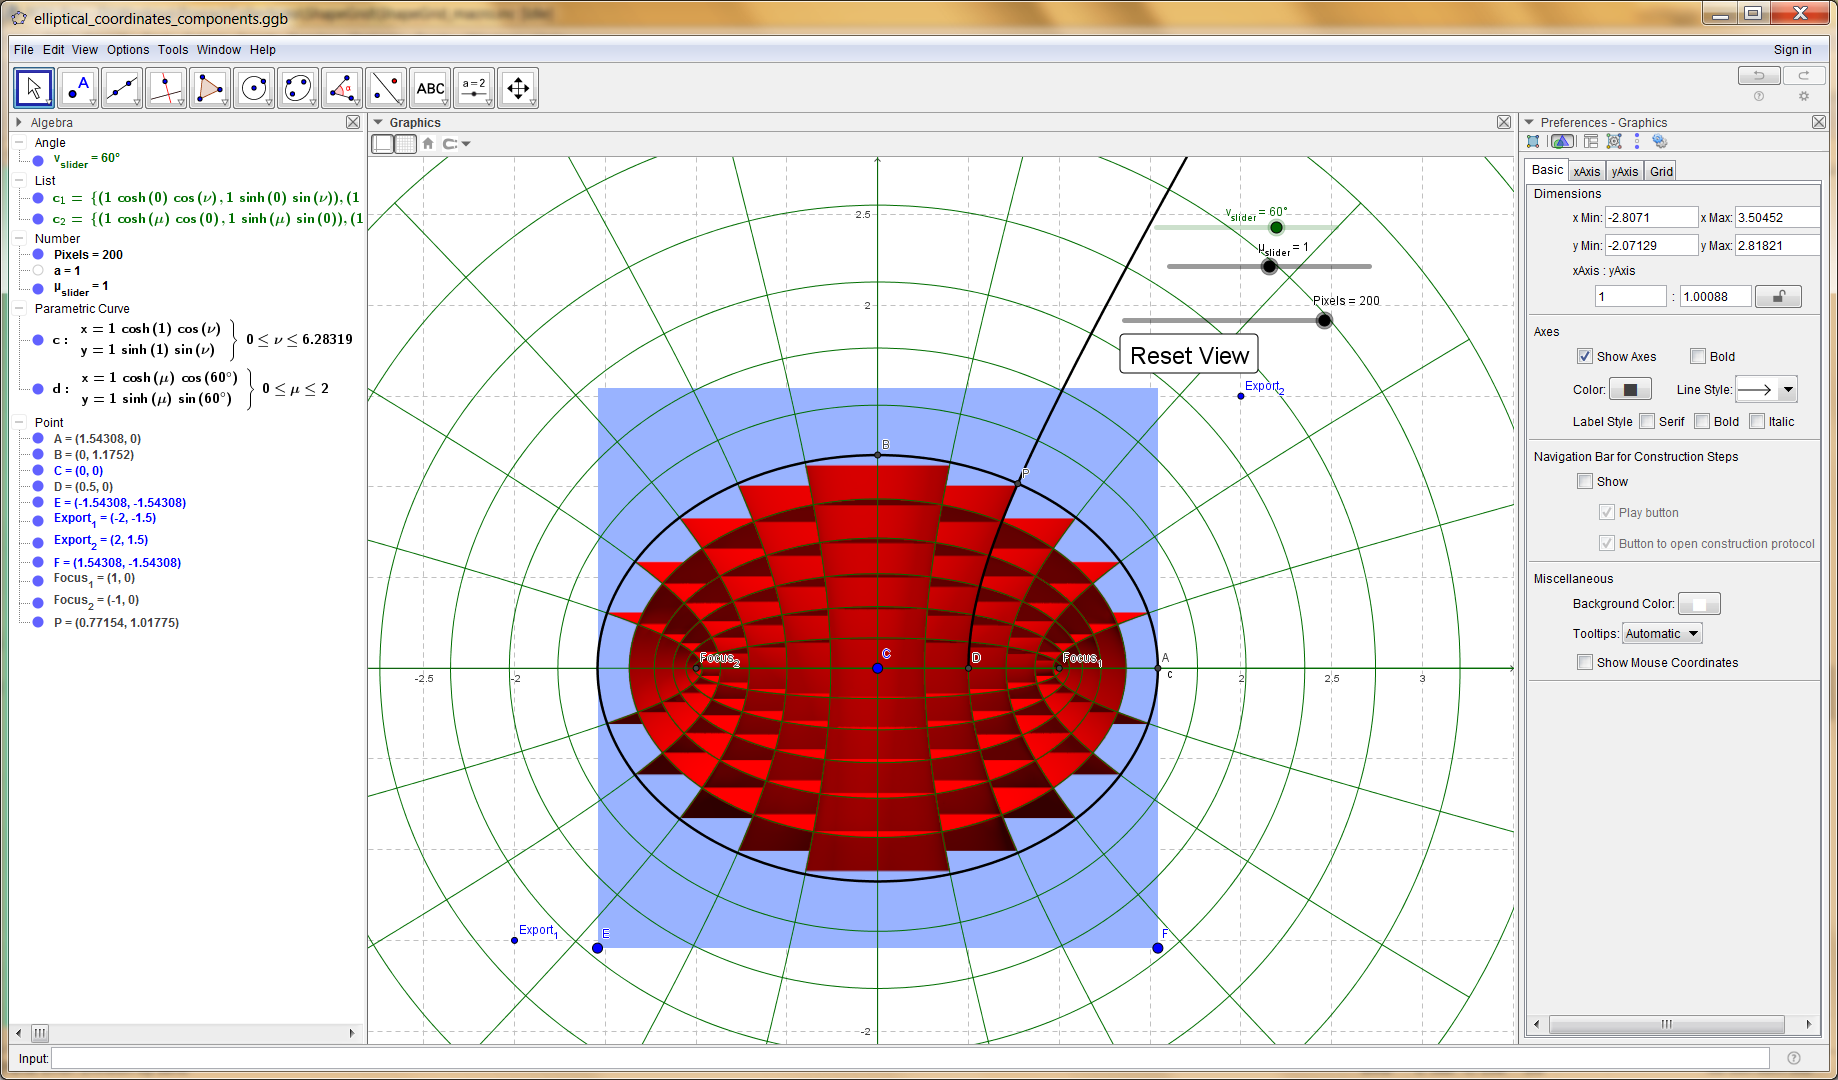Choose the Ellipse tool
Screen dimensions: 1838x1080
click(298, 88)
